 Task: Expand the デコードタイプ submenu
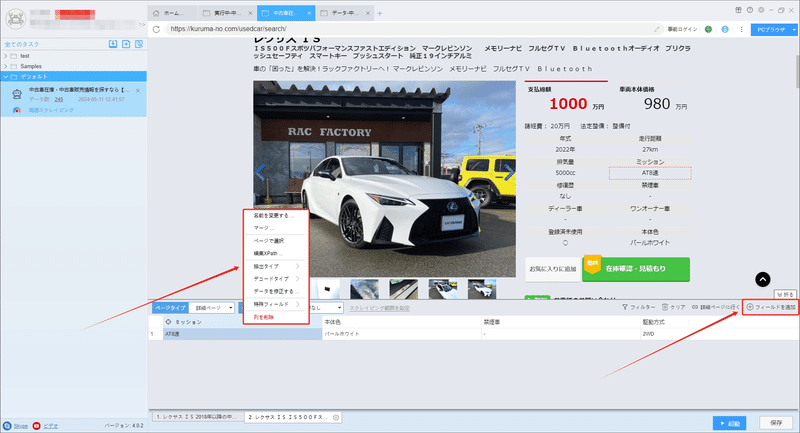point(276,279)
